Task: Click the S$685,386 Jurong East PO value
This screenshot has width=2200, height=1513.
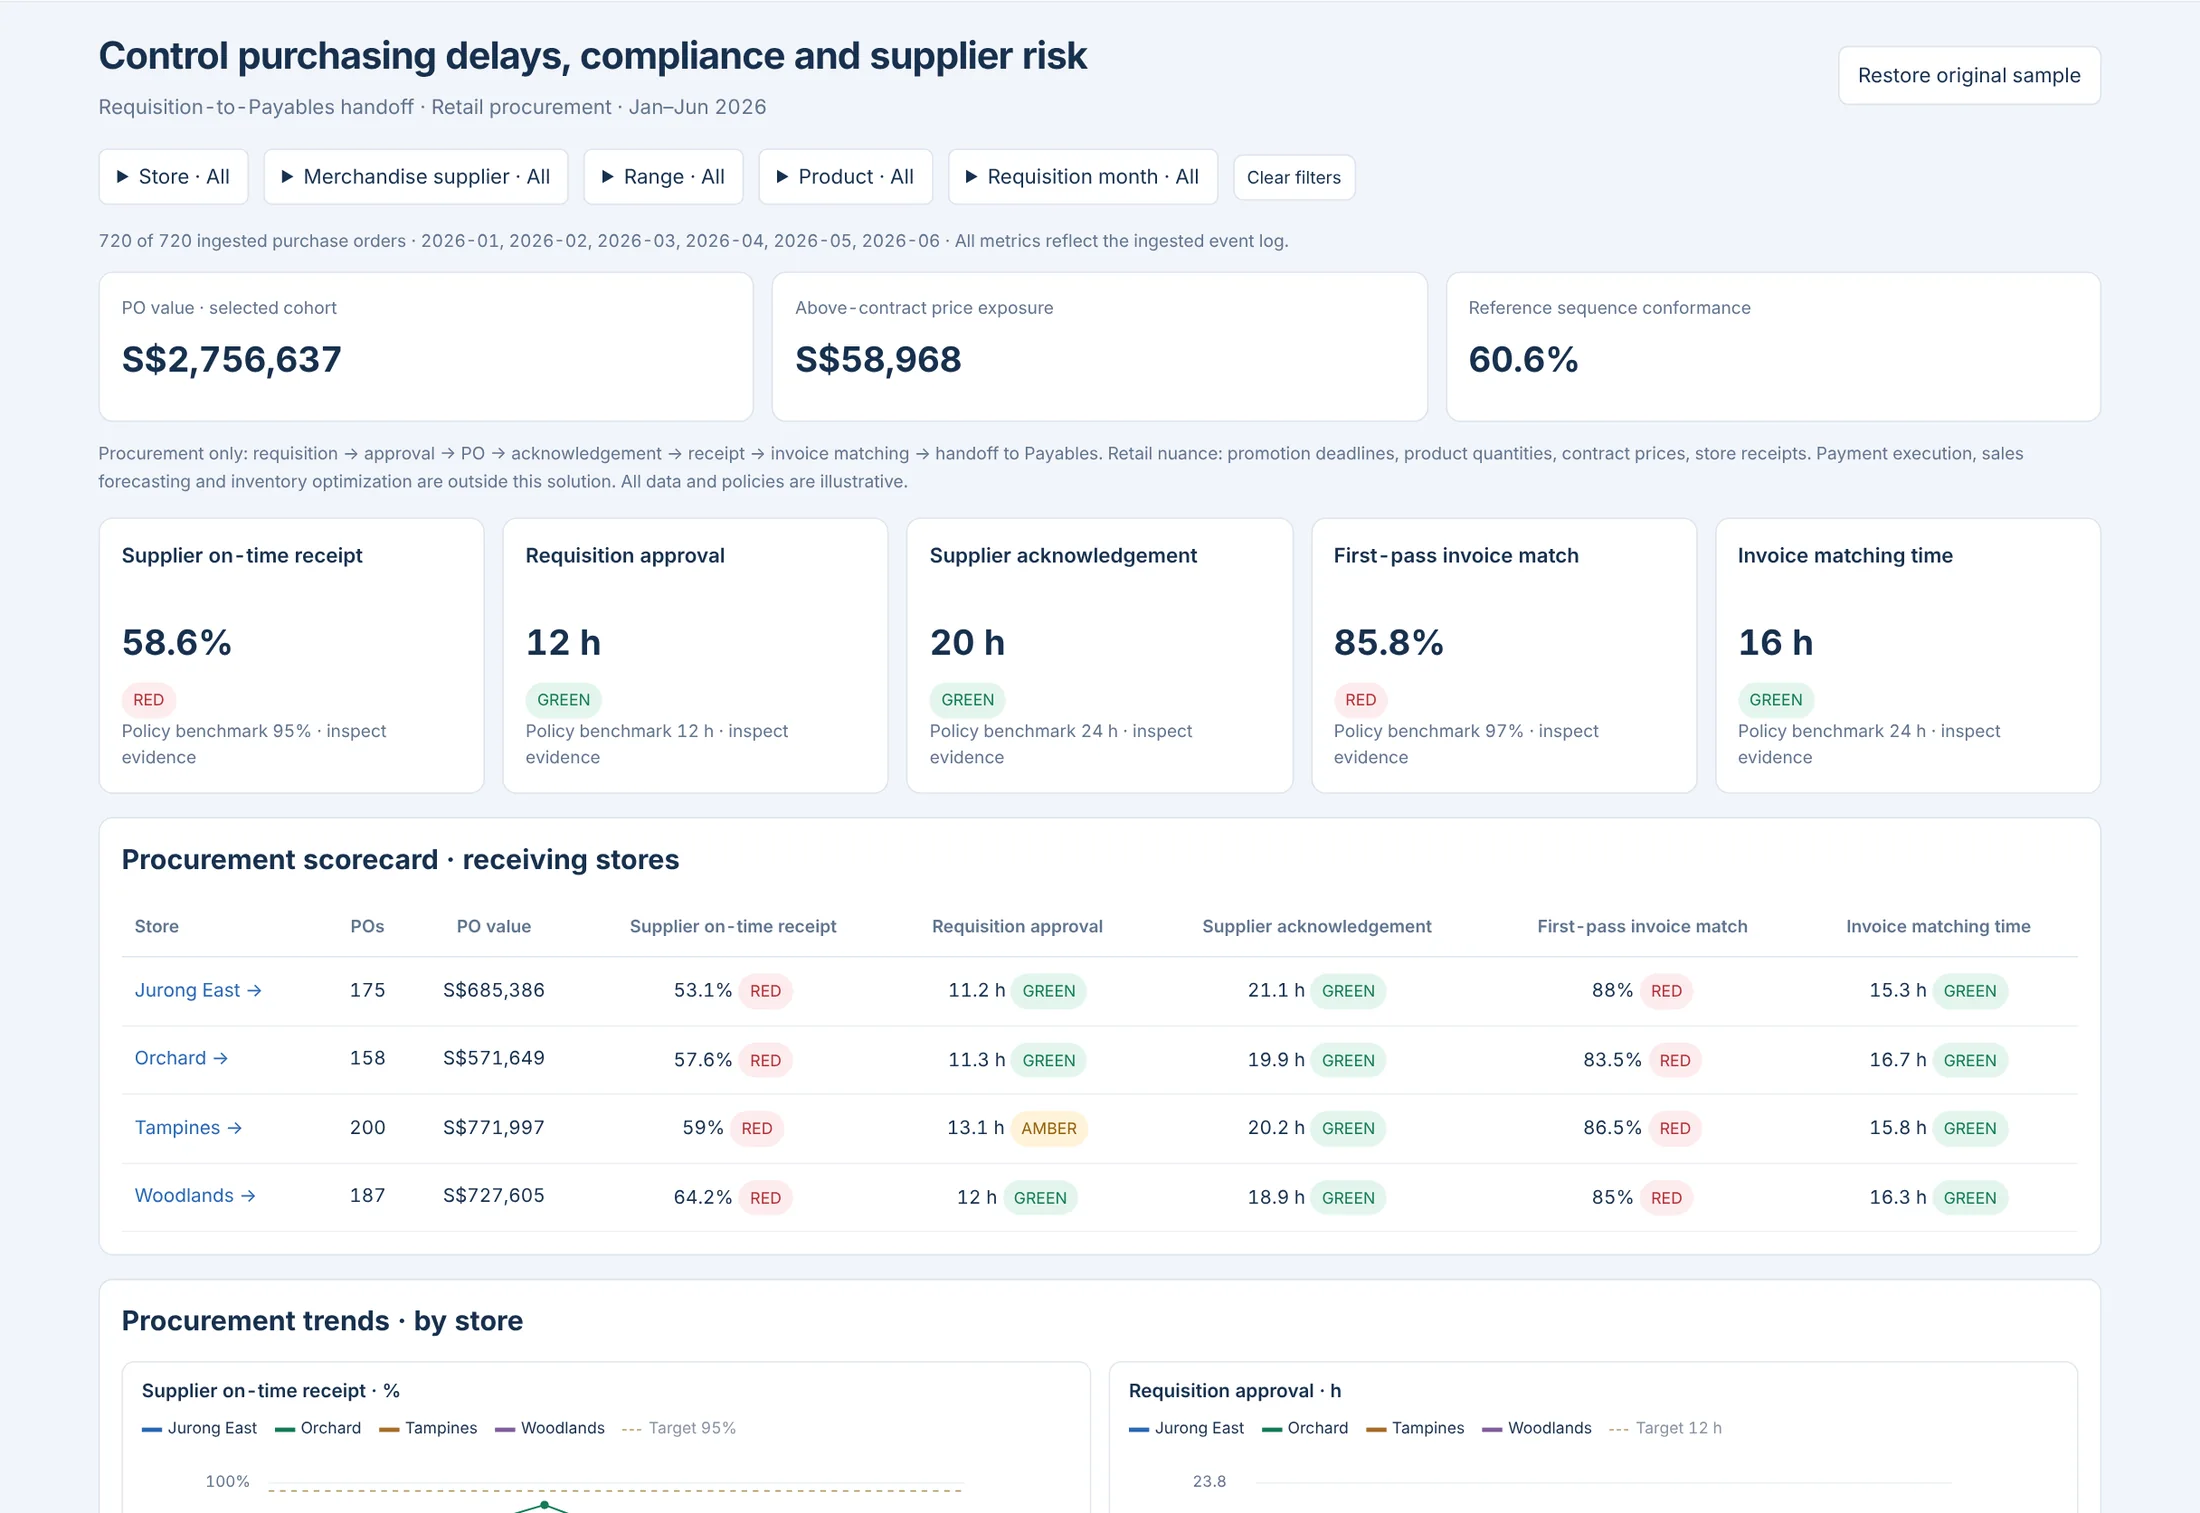Action: pos(494,990)
